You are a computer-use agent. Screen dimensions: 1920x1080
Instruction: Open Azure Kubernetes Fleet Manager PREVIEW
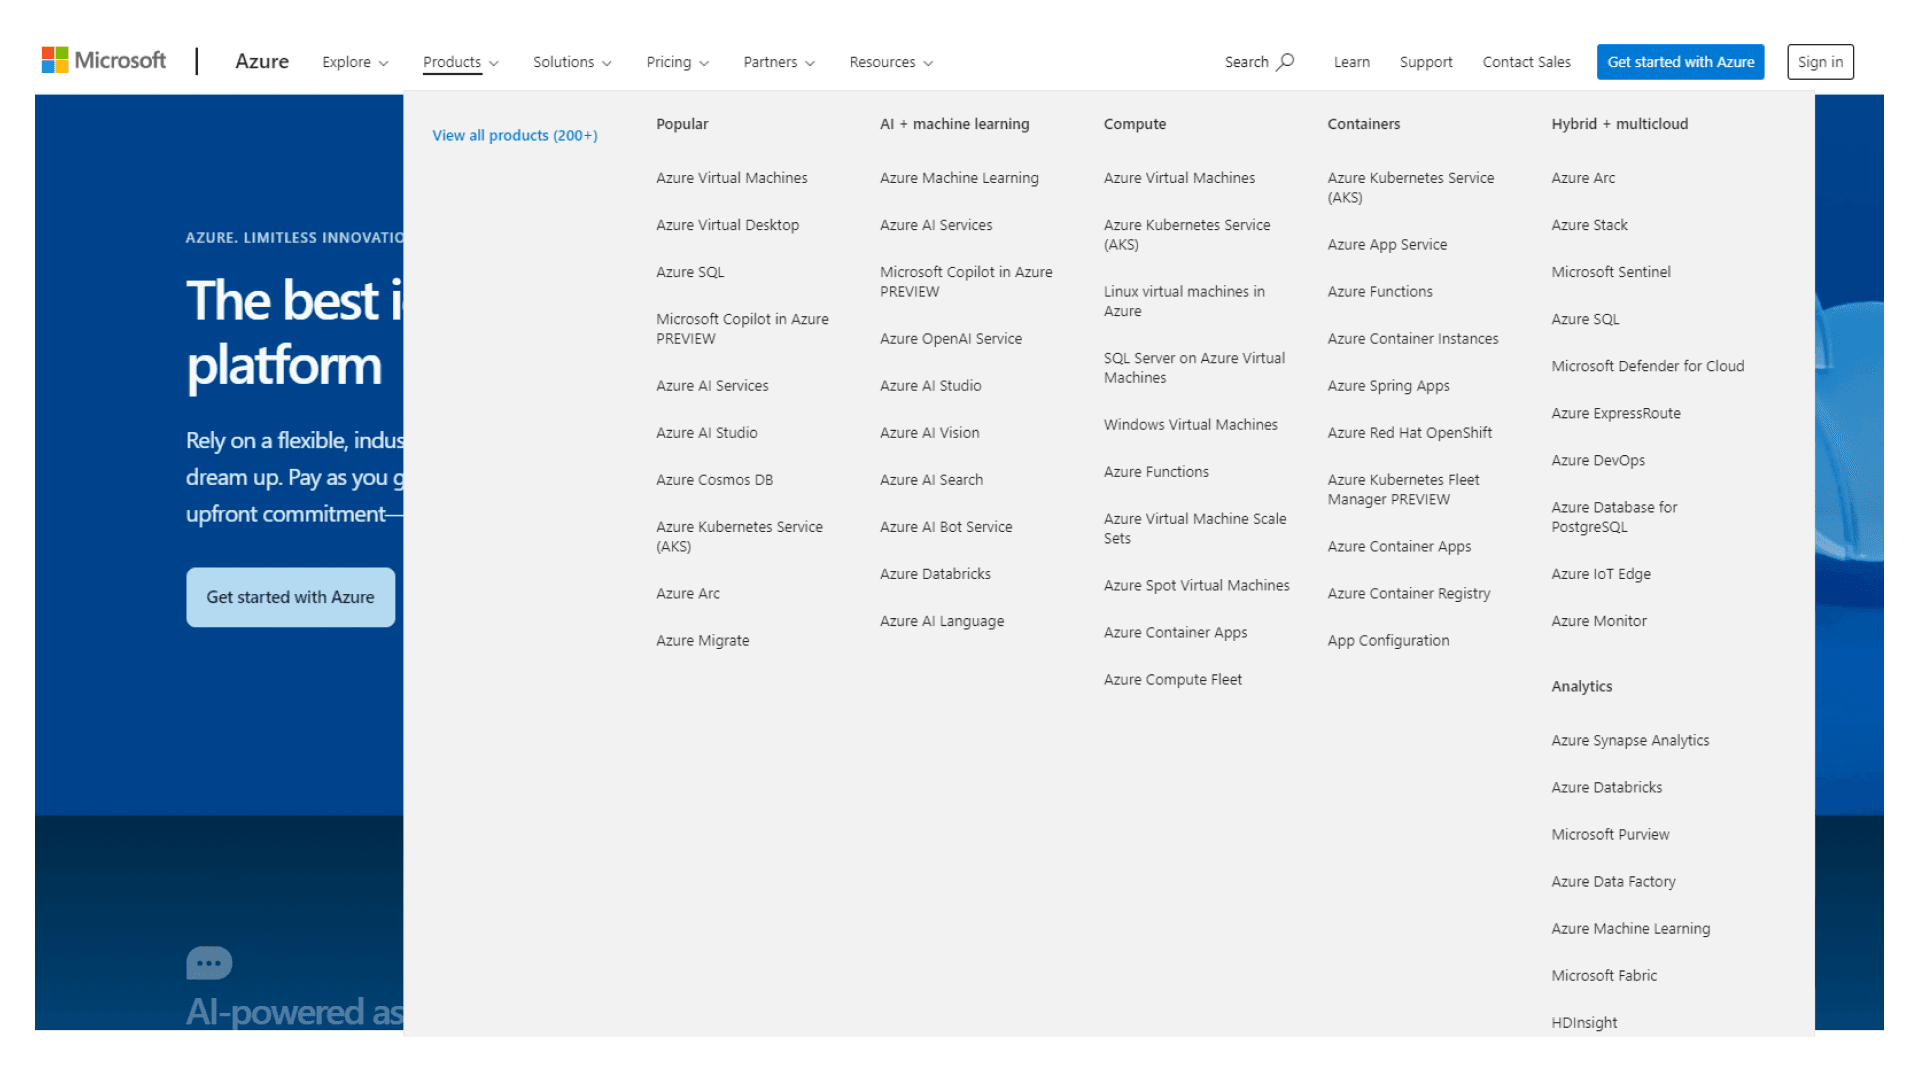click(x=1403, y=490)
